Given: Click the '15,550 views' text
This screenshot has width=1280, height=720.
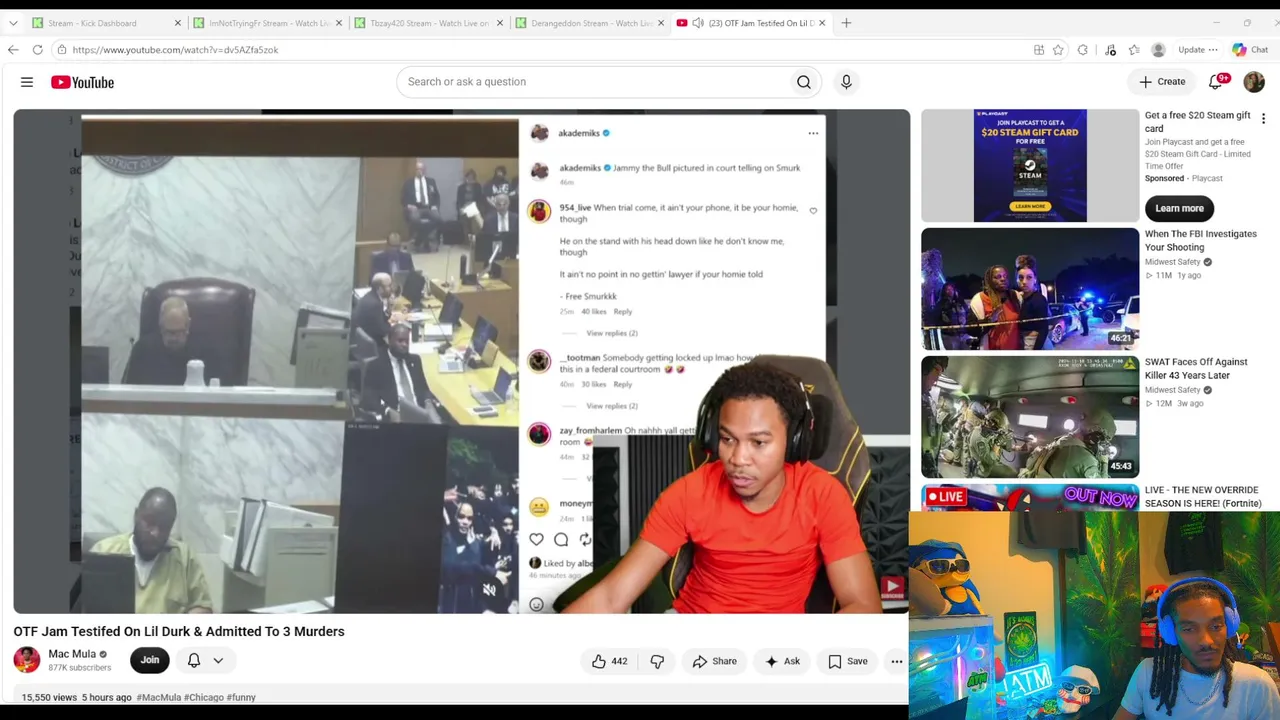Looking at the screenshot, I should [49, 697].
